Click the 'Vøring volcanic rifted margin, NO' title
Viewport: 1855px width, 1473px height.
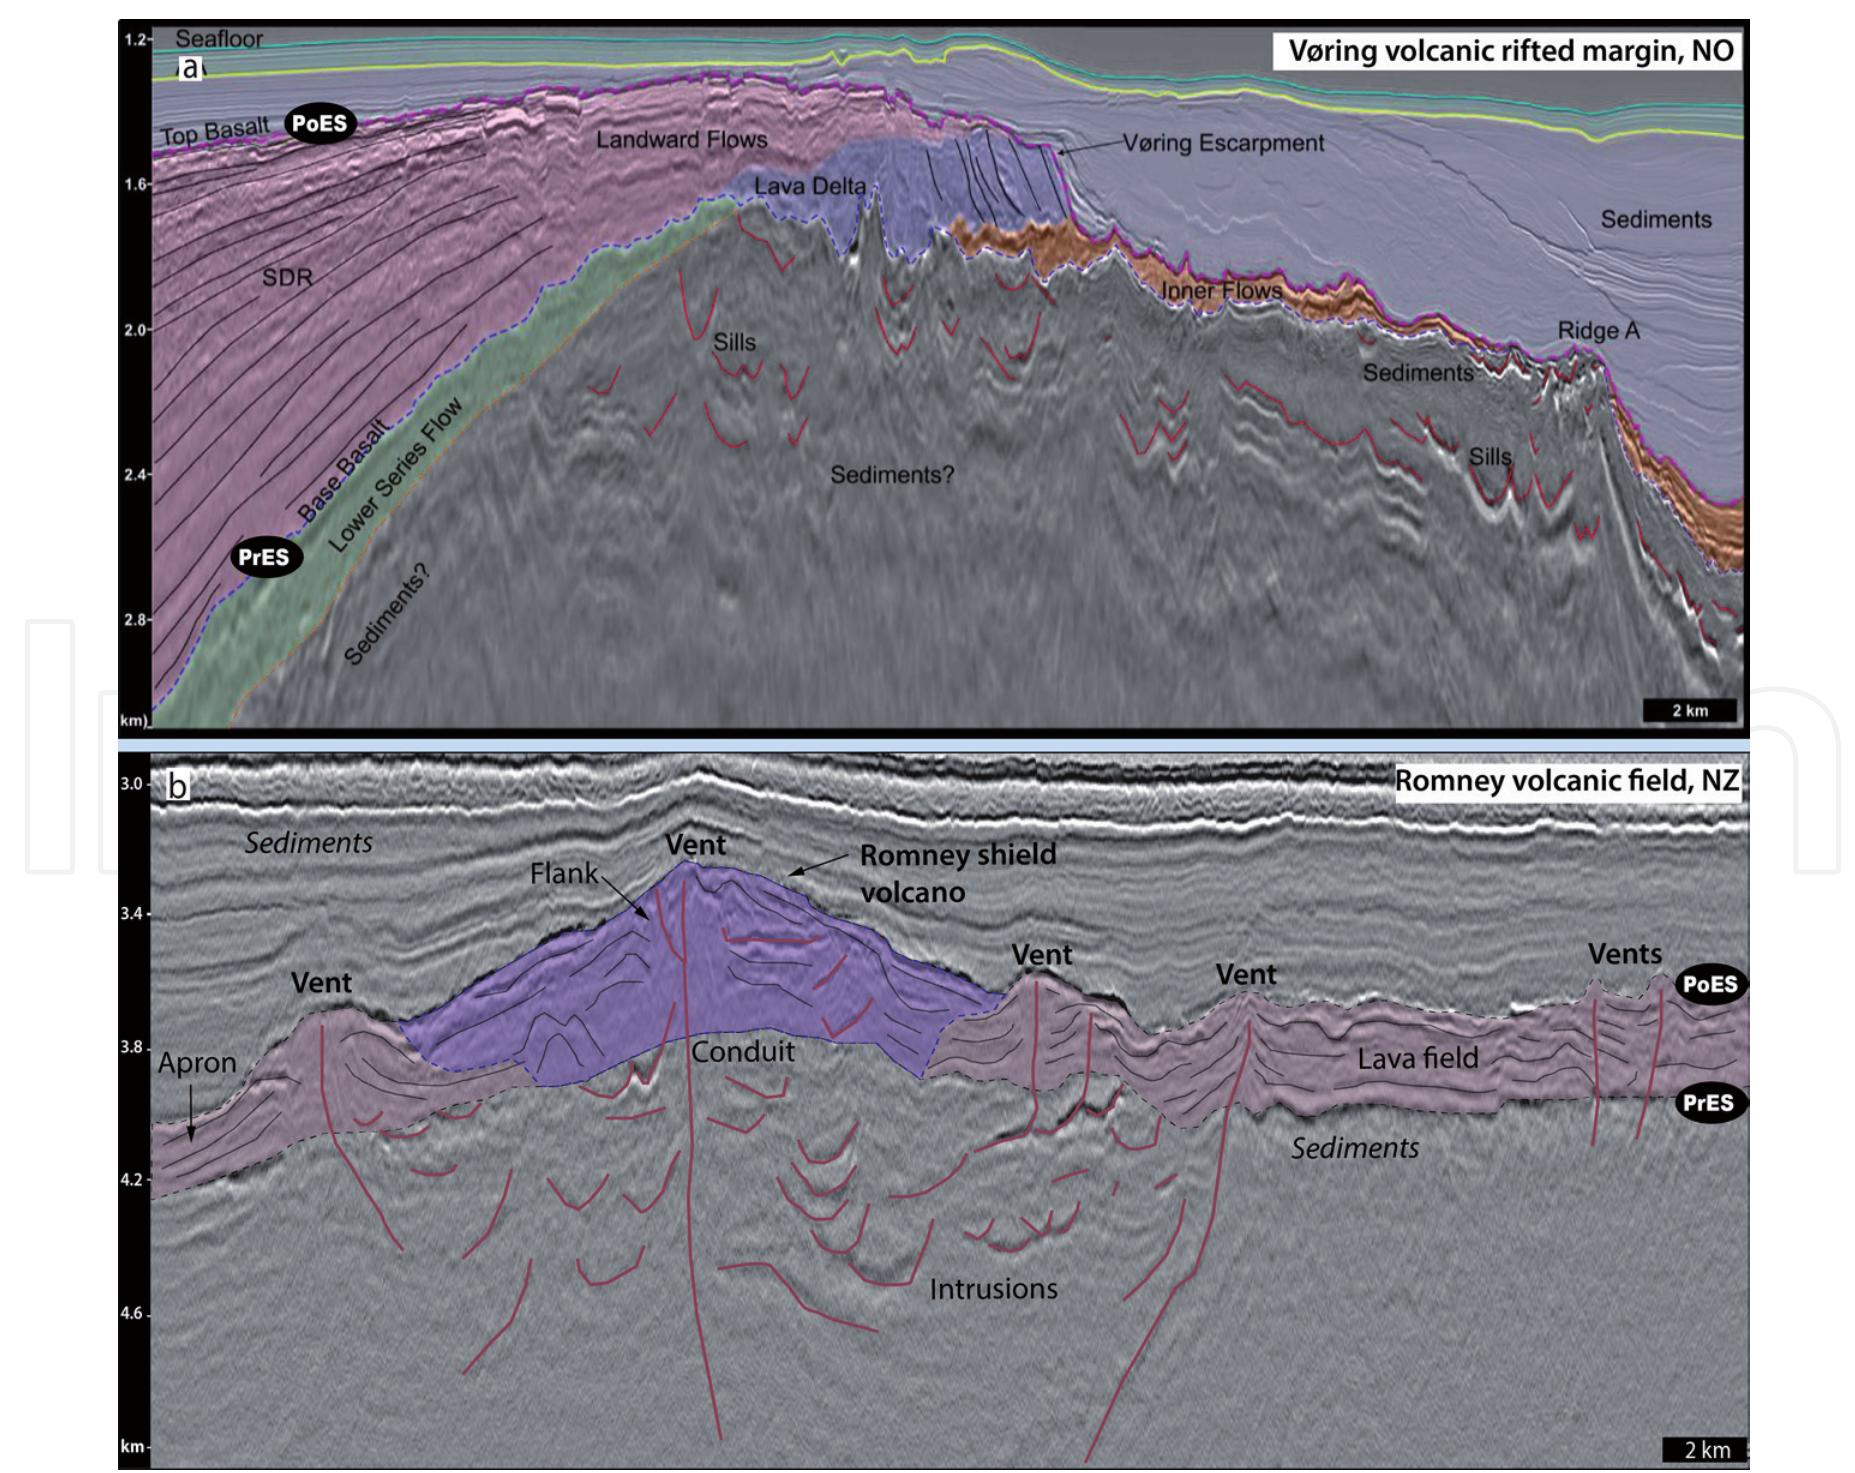[1509, 51]
